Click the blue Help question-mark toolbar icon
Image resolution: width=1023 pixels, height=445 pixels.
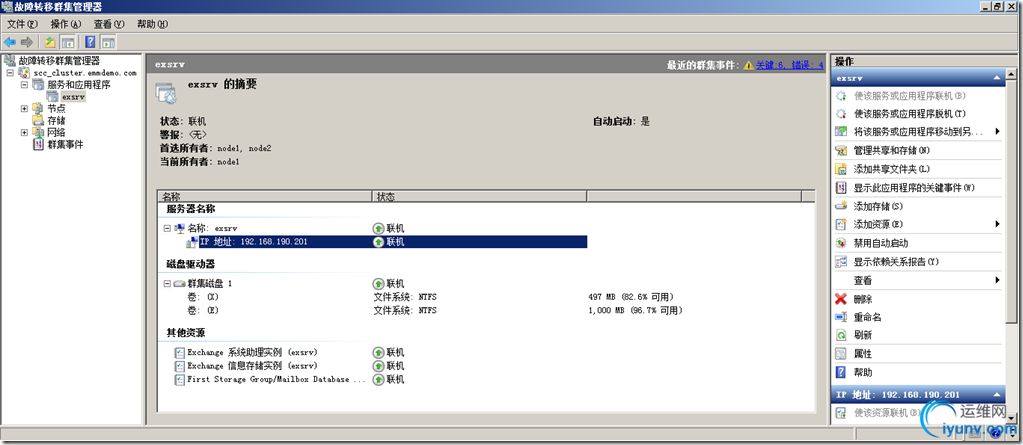coord(90,42)
